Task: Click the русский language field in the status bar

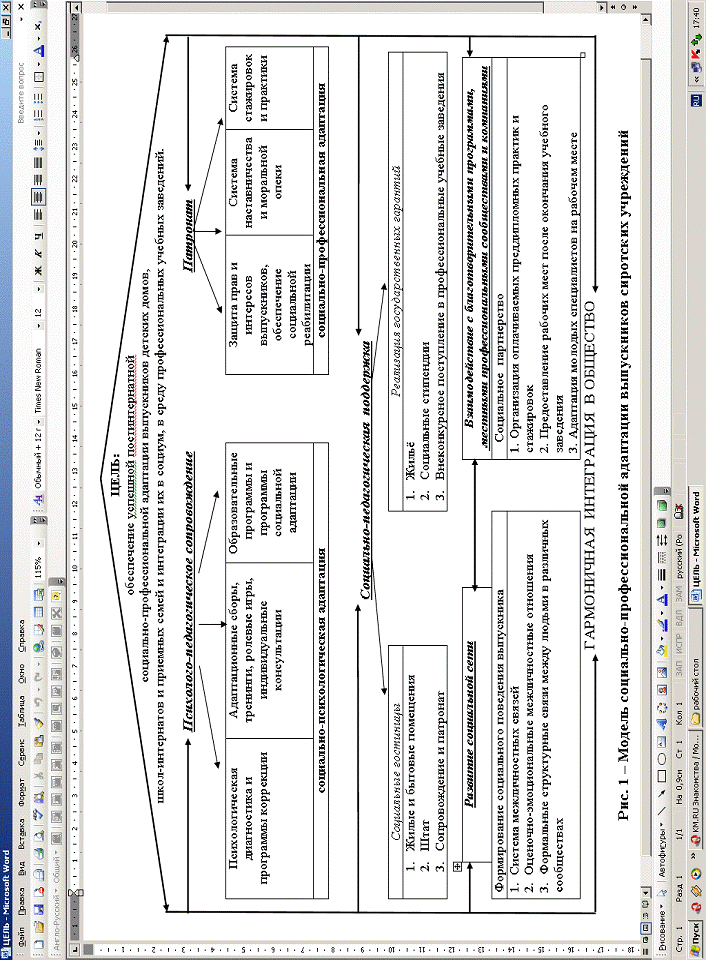Action: click(680, 557)
